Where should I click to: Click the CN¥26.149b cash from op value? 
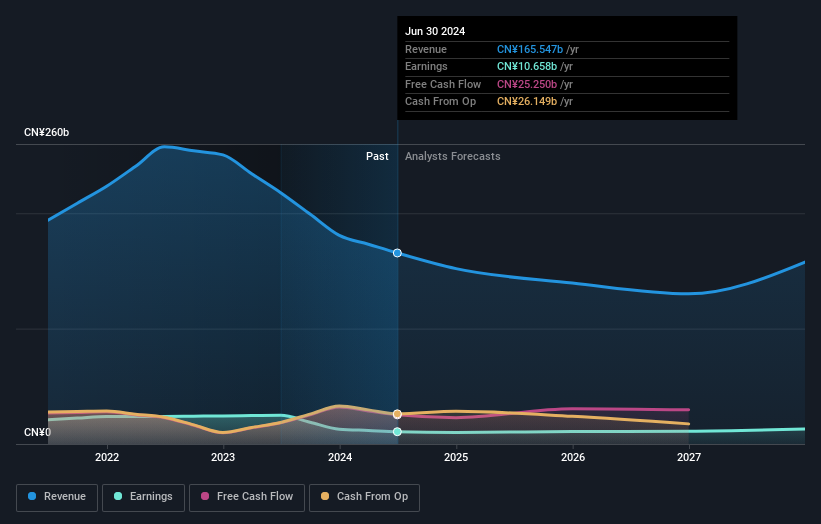527,102
